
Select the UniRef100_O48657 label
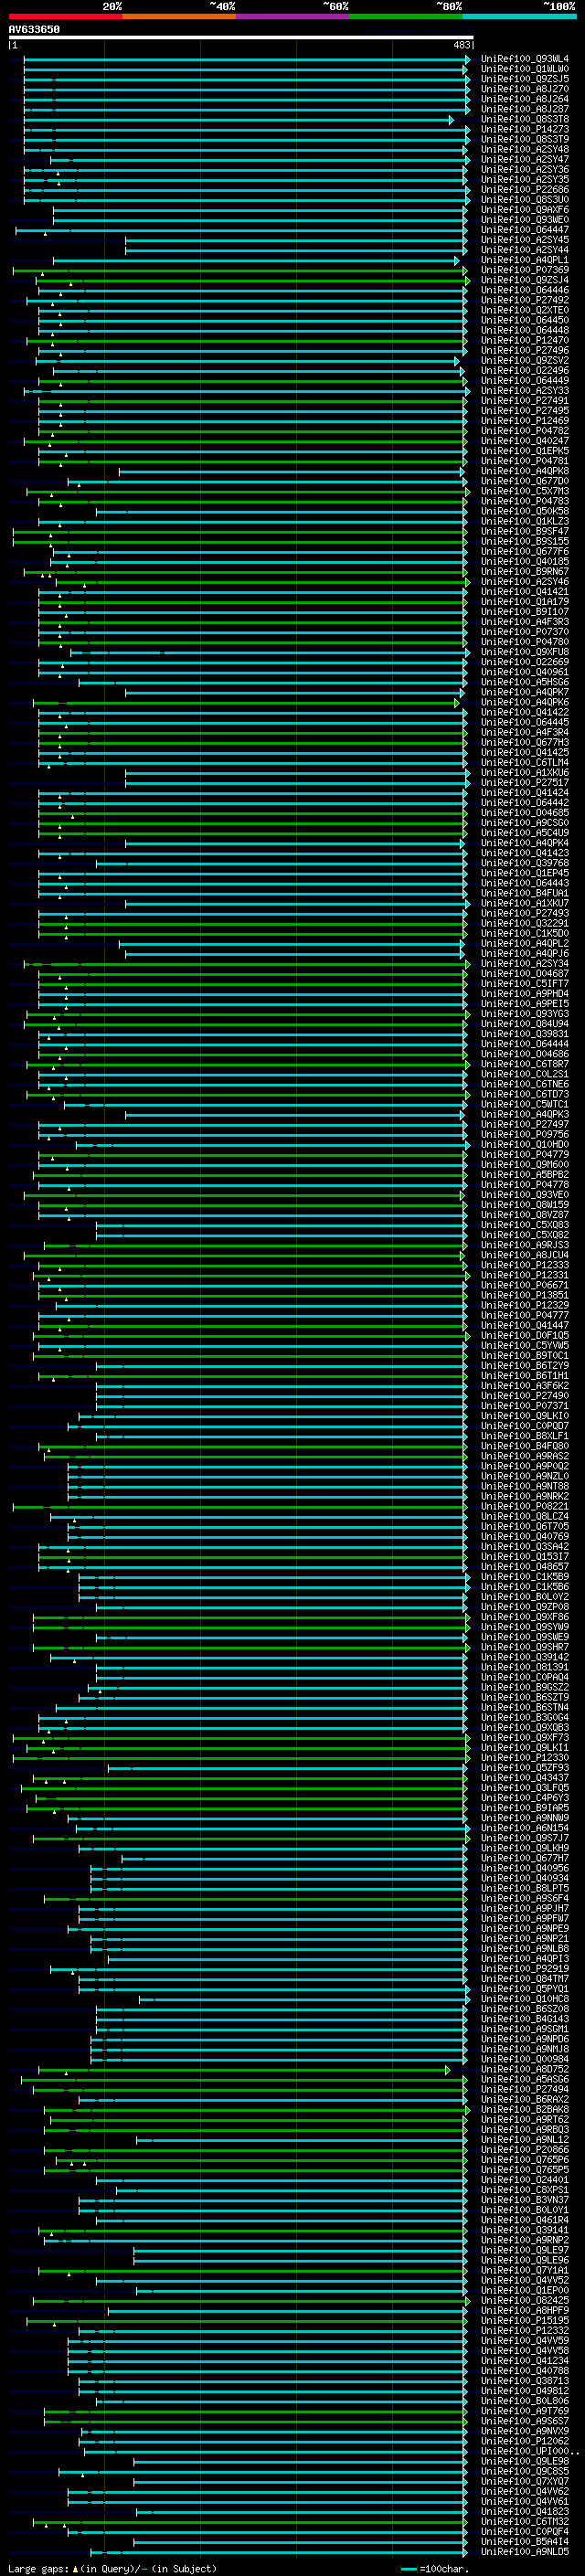[525, 1566]
